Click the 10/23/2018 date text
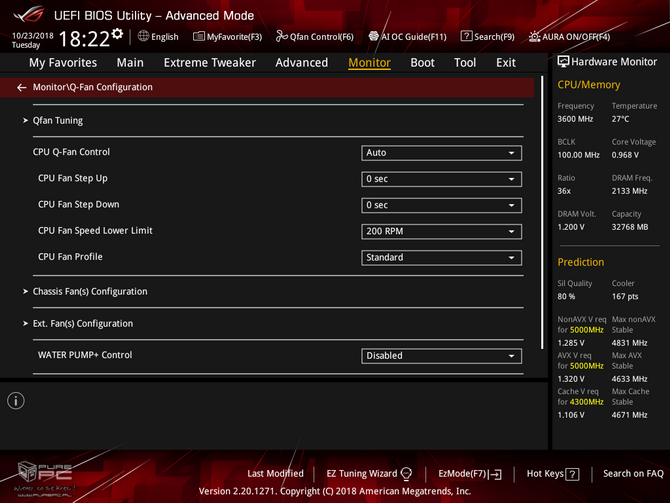670x503 pixels. pos(32,35)
